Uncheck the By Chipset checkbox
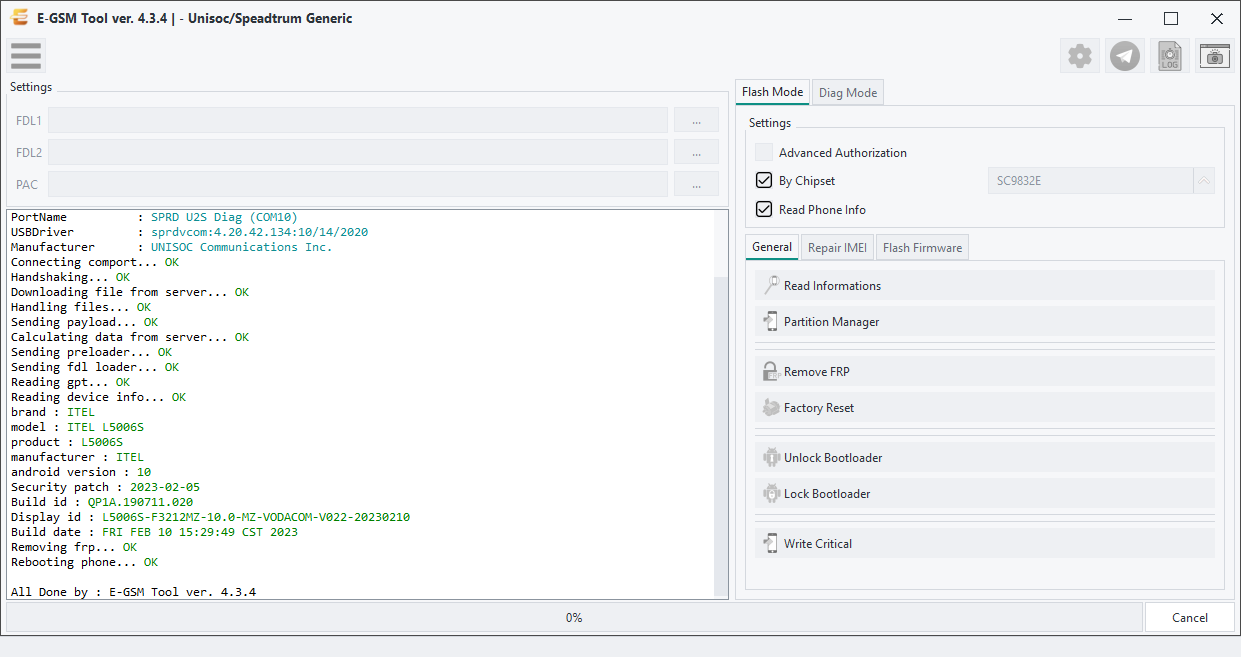 (764, 181)
